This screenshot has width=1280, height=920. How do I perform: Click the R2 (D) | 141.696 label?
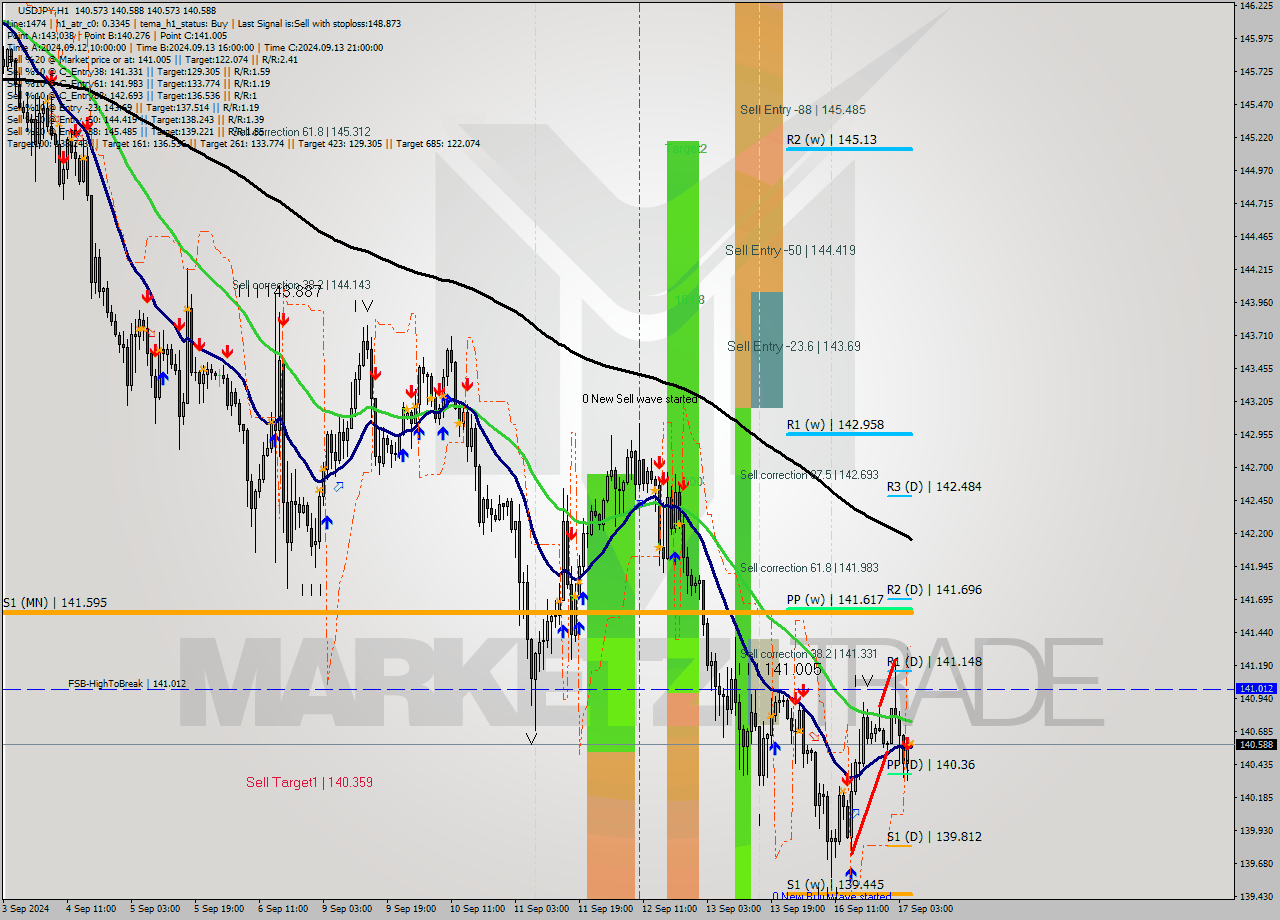(934, 590)
